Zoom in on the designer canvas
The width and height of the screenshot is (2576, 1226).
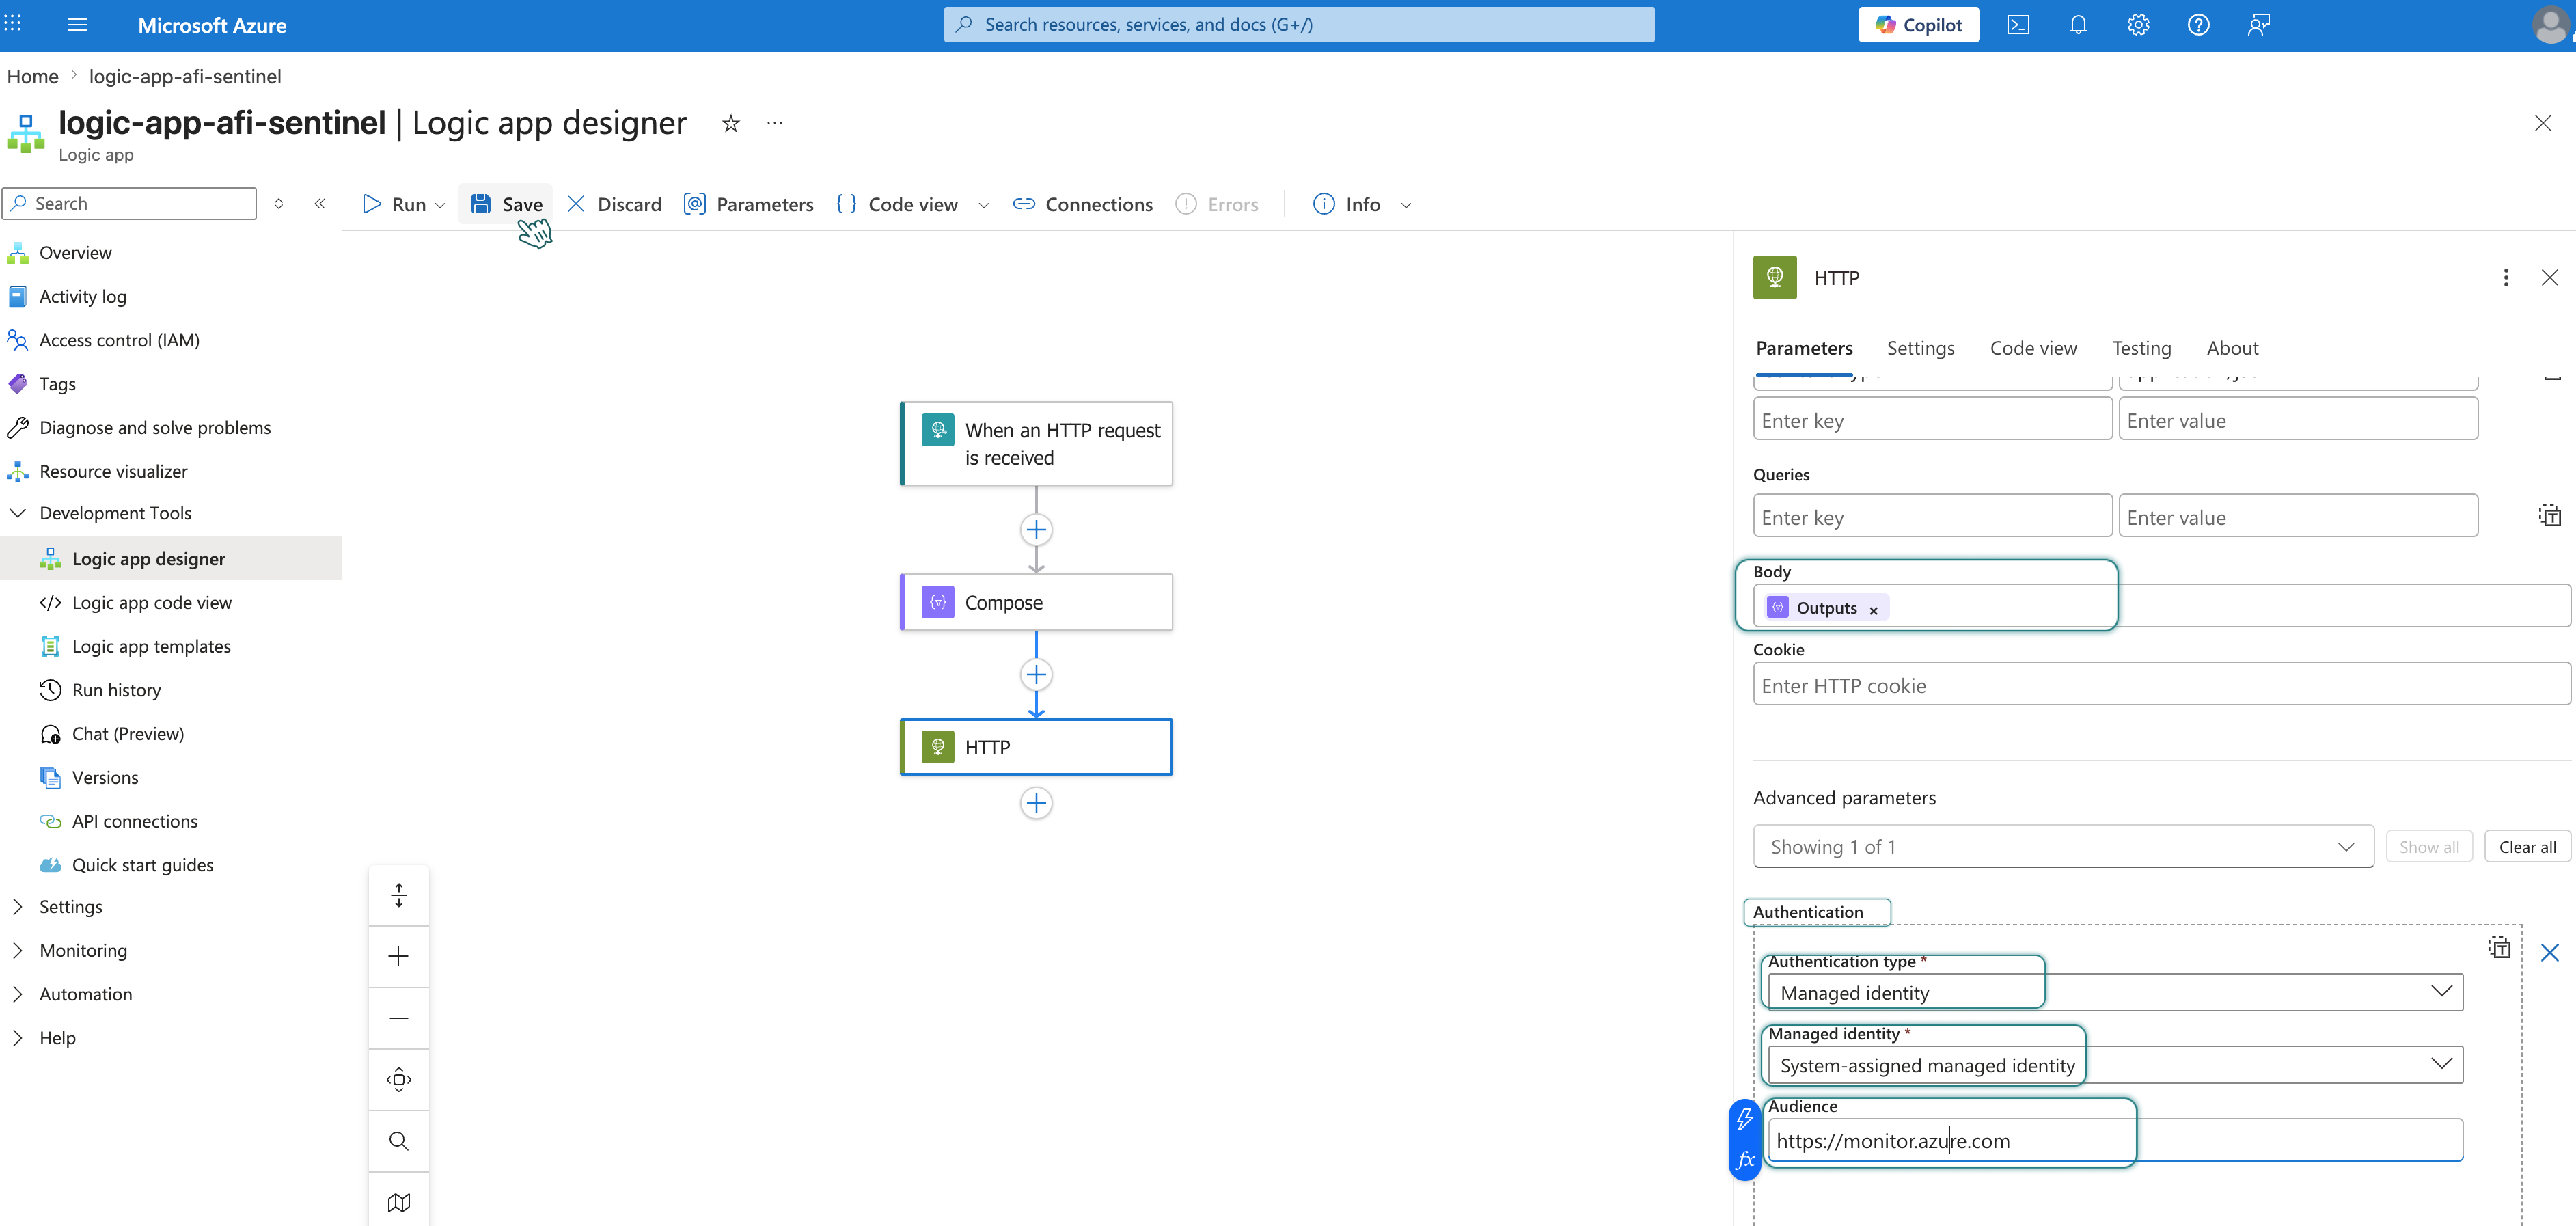coord(399,956)
